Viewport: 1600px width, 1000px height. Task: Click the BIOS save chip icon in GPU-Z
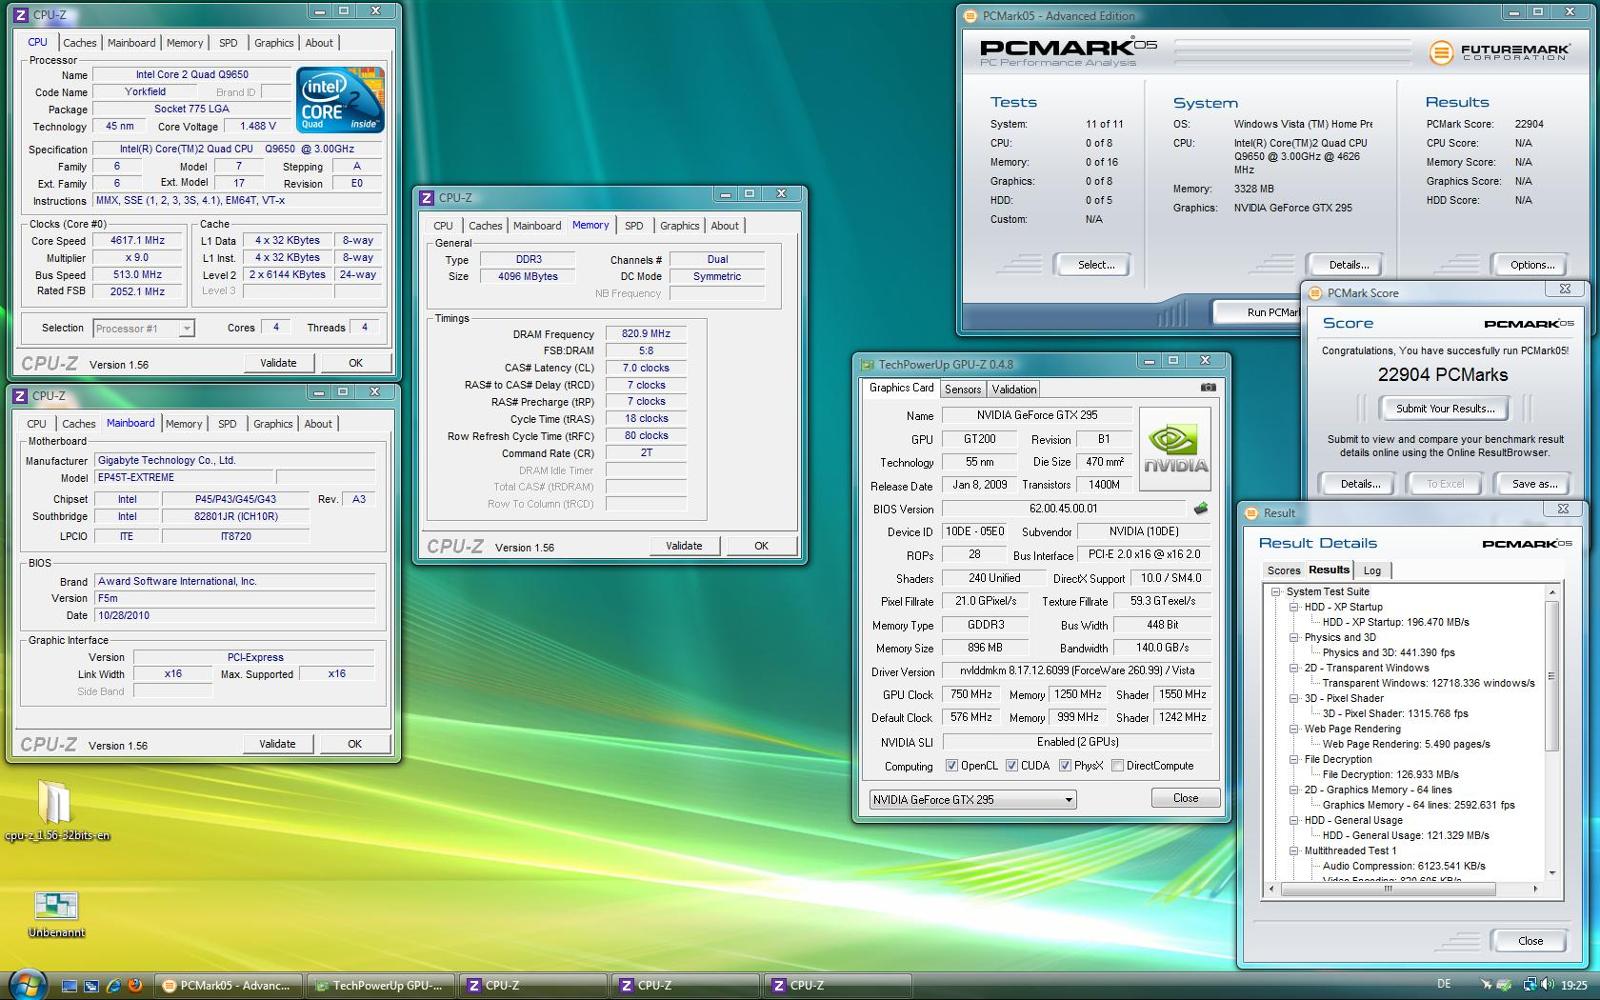click(1200, 508)
